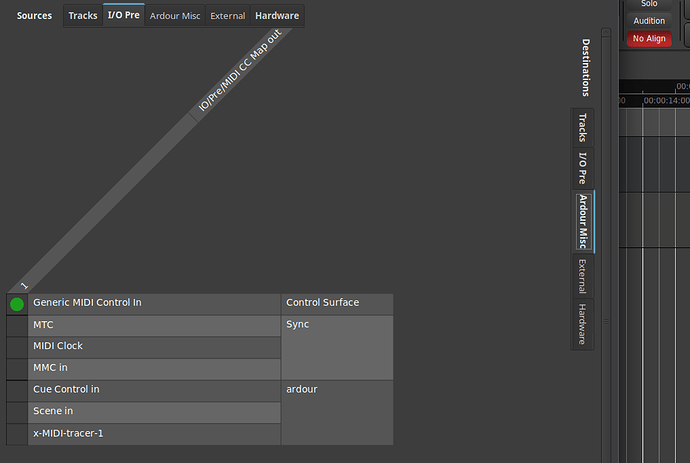Enable the MMC in connection cell
Viewport: 690px width, 463px height.
[x=17, y=369]
